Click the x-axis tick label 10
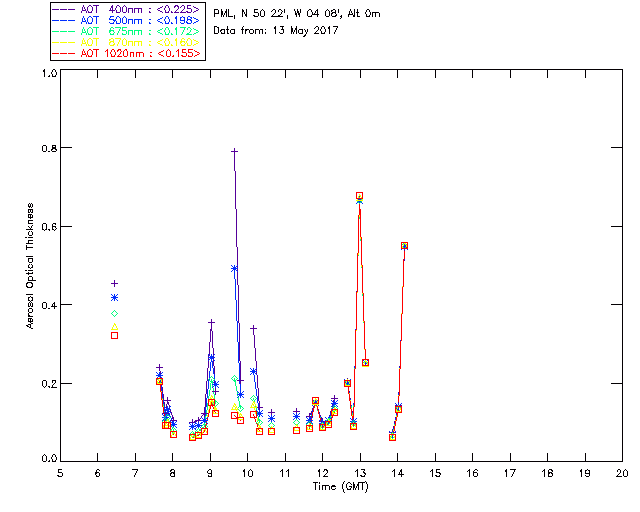Viewport: 640px width, 512px height. click(247, 473)
